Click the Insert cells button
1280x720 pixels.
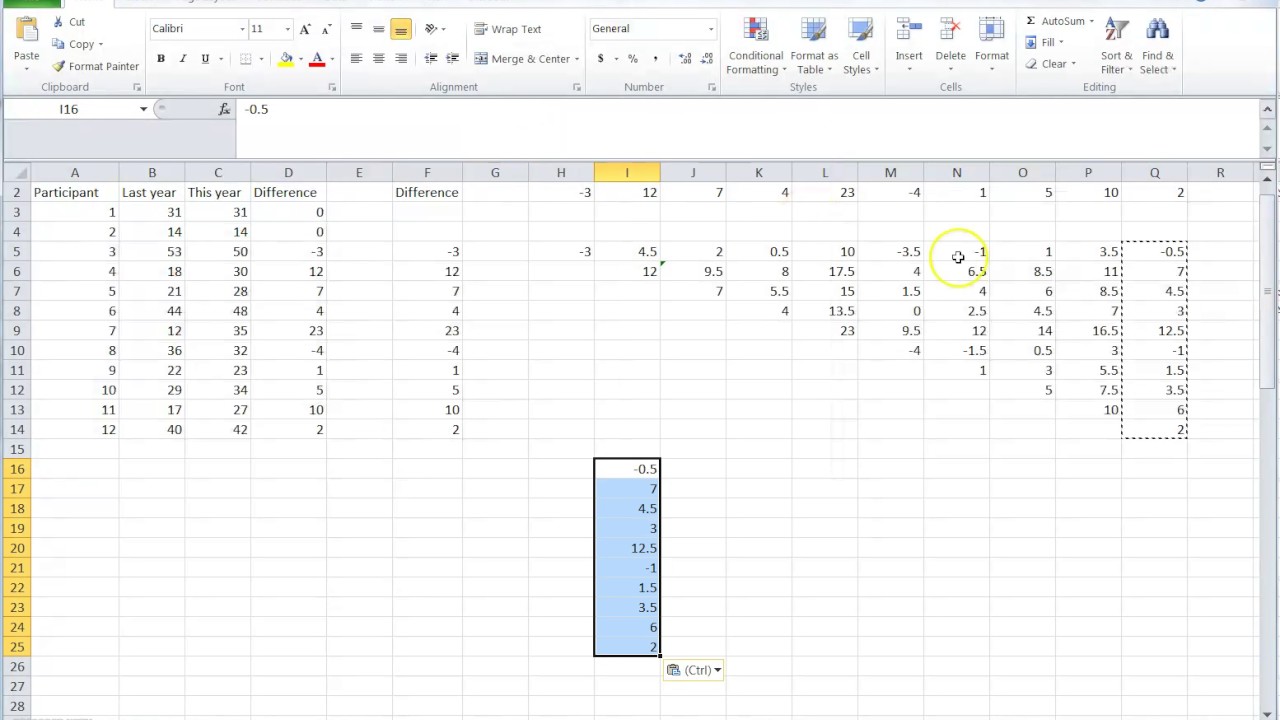click(909, 46)
